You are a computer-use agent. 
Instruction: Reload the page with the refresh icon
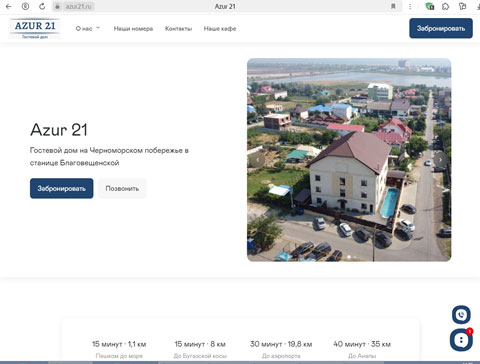42,6
